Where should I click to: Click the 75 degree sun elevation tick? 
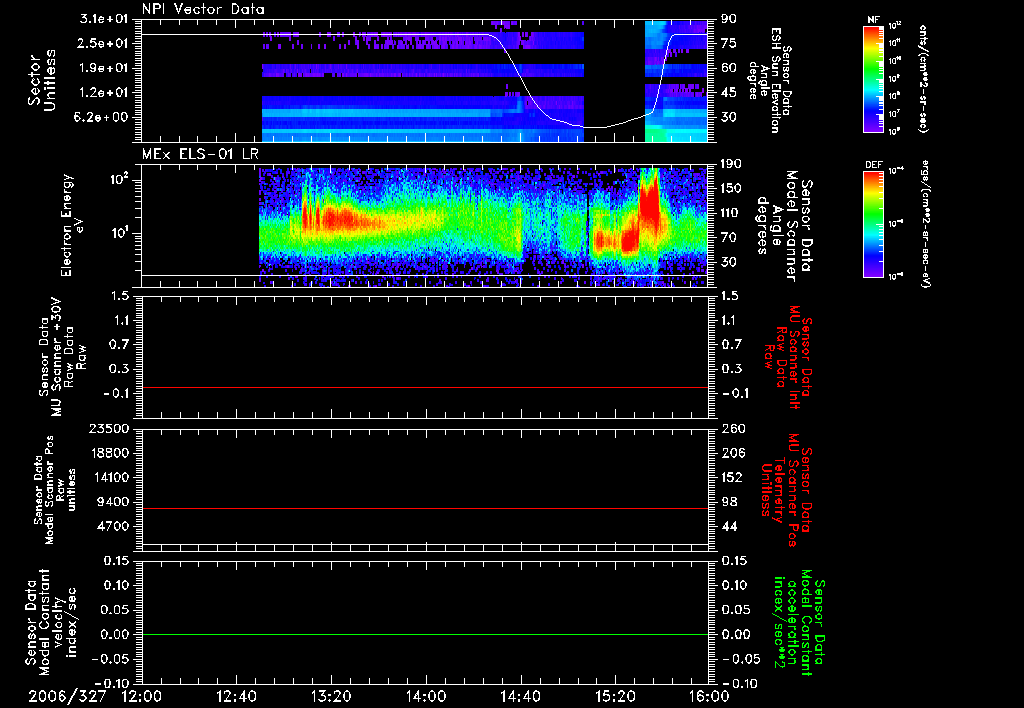[x=729, y=43]
